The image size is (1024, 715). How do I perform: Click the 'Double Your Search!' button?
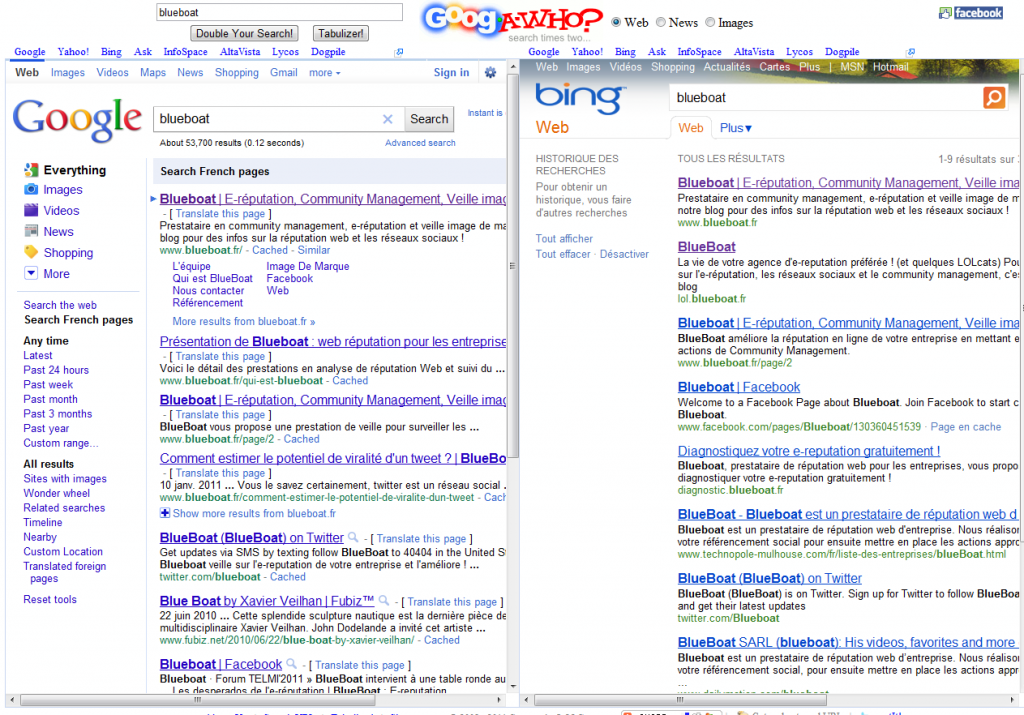click(x=243, y=33)
